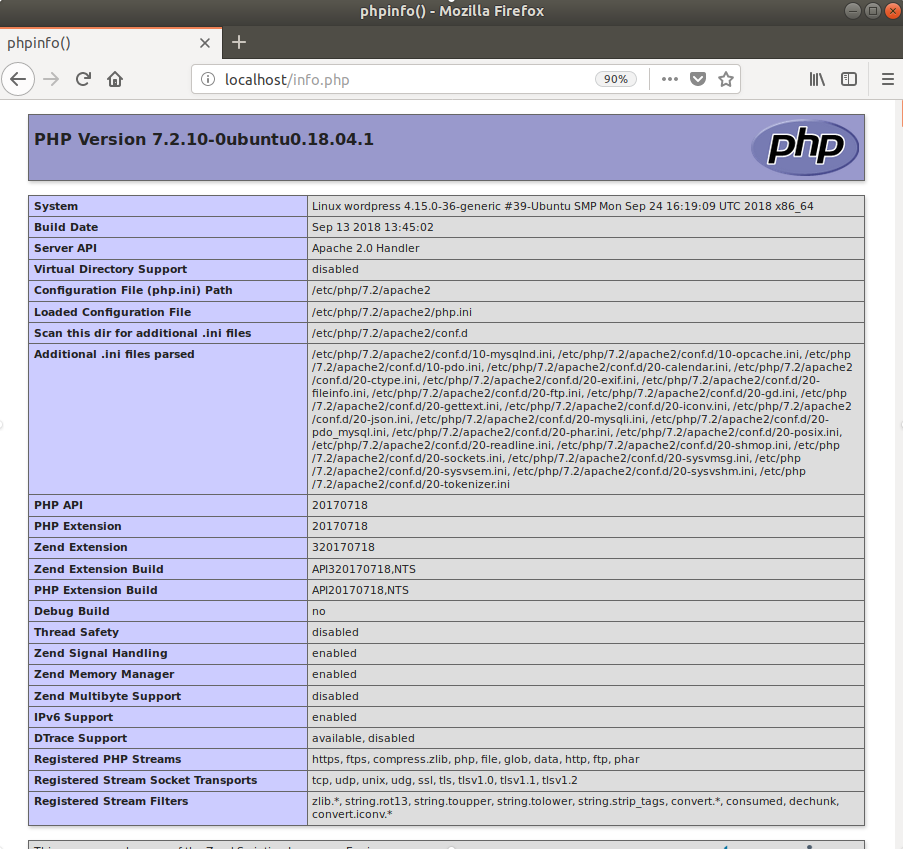Screen dimensions: 903x849
Task: Show site information icon in address bar
Action: point(208,79)
